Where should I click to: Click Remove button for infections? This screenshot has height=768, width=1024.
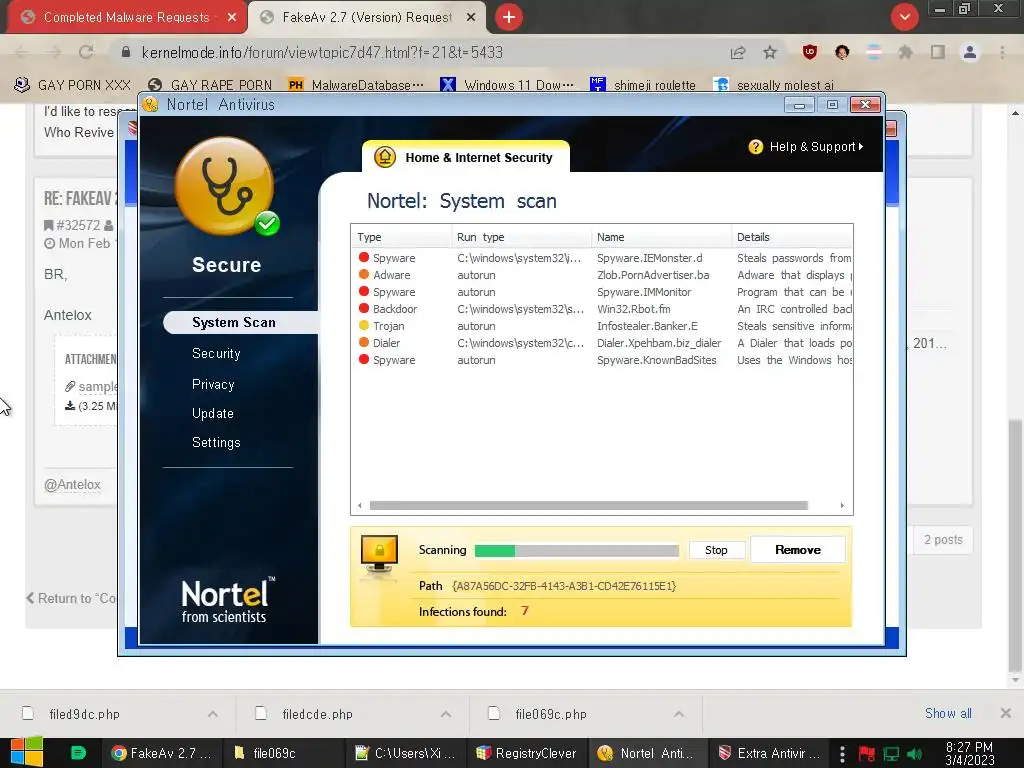tap(797, 550)
